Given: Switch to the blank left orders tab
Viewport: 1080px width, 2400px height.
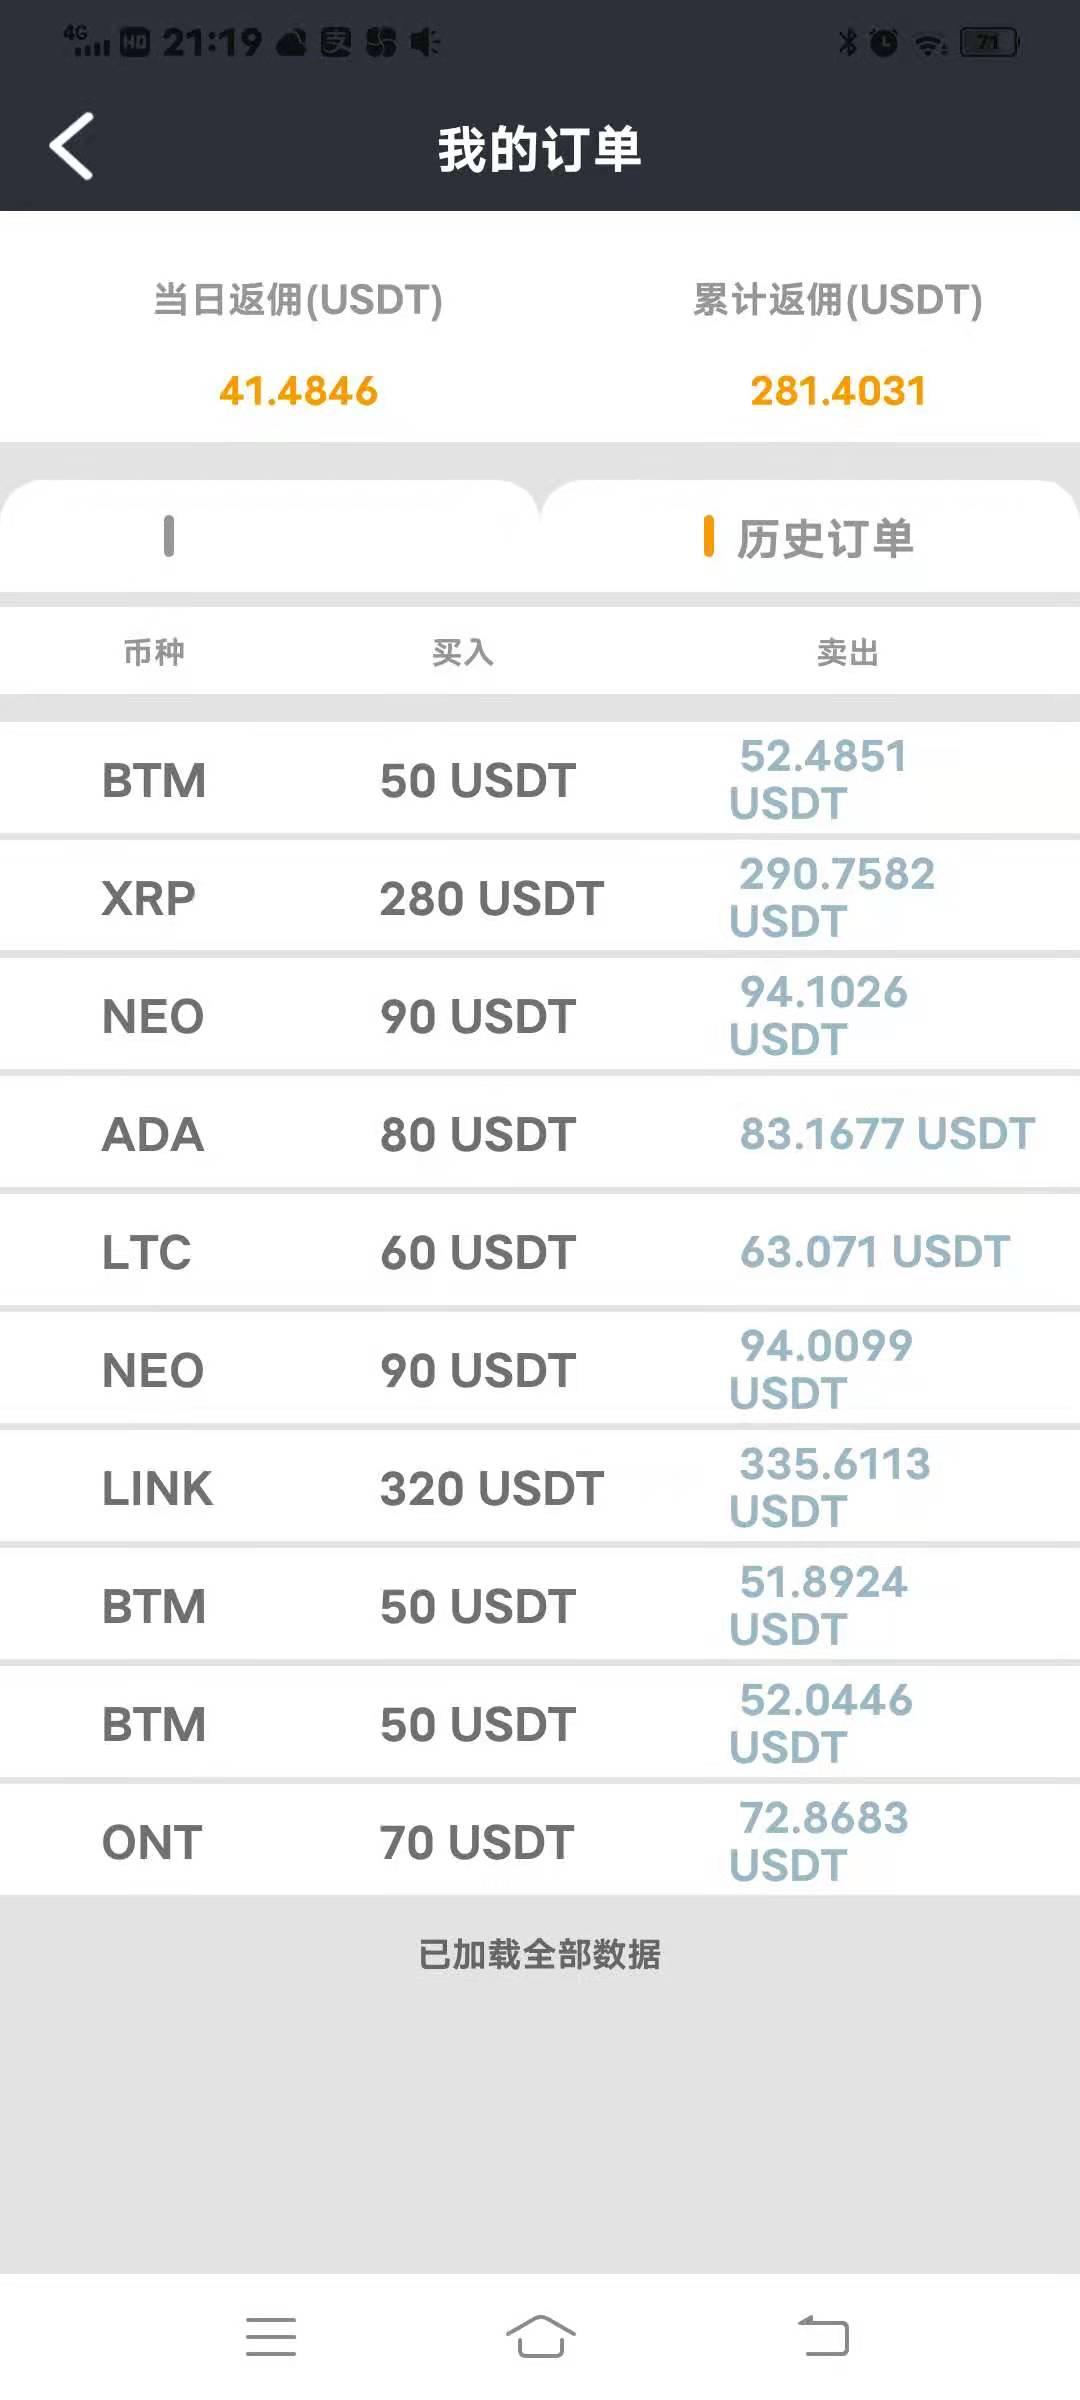Looking at the screenshot, I should click(269, 537).
